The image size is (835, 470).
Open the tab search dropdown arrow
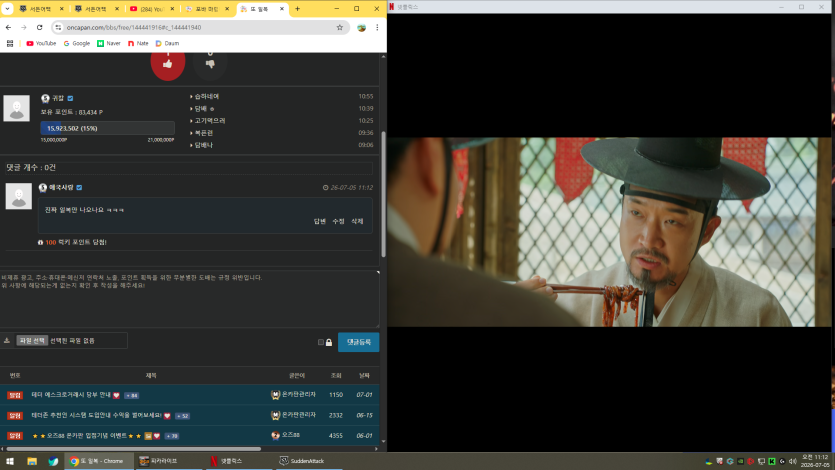click(7, 9)
